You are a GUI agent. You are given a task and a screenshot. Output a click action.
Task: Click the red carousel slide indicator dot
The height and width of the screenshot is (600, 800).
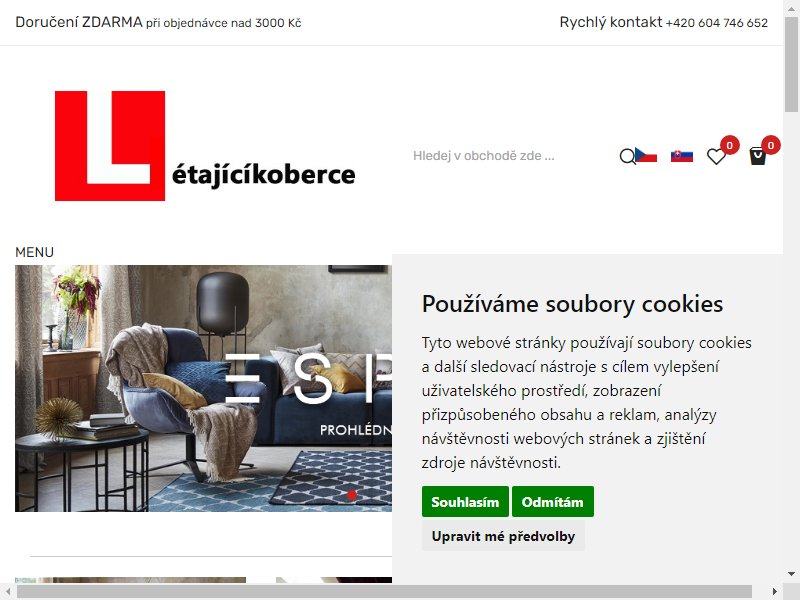pos(352,494)
